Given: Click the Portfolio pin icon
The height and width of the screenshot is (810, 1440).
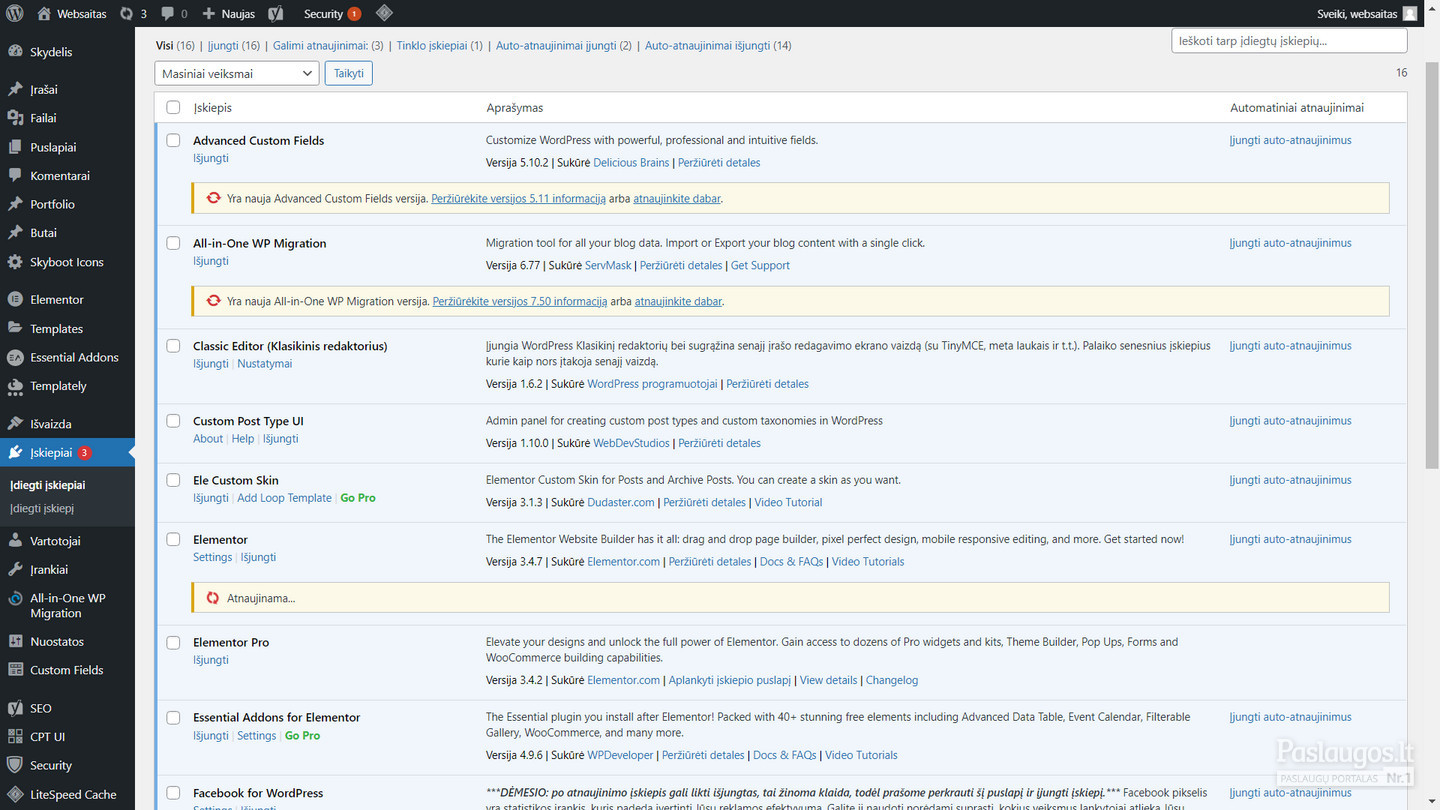Looking at the screenshot, I should click(15, 204).
